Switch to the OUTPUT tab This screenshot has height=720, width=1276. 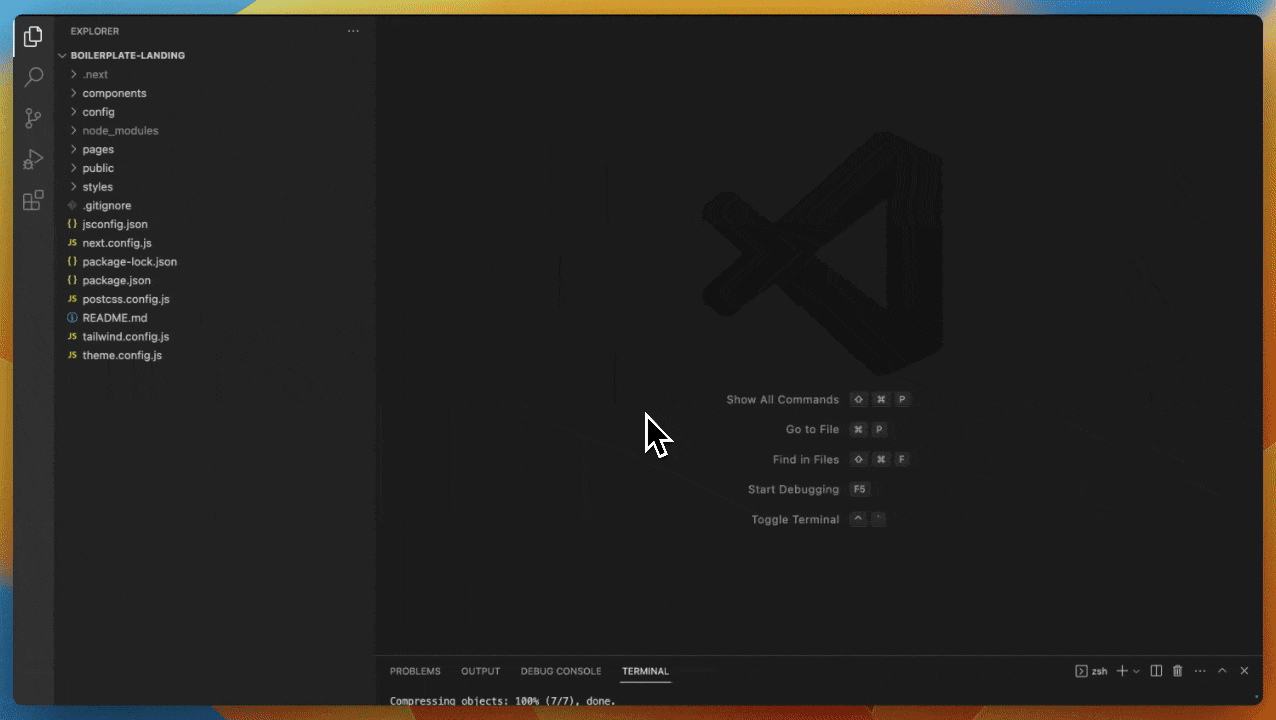480,671
